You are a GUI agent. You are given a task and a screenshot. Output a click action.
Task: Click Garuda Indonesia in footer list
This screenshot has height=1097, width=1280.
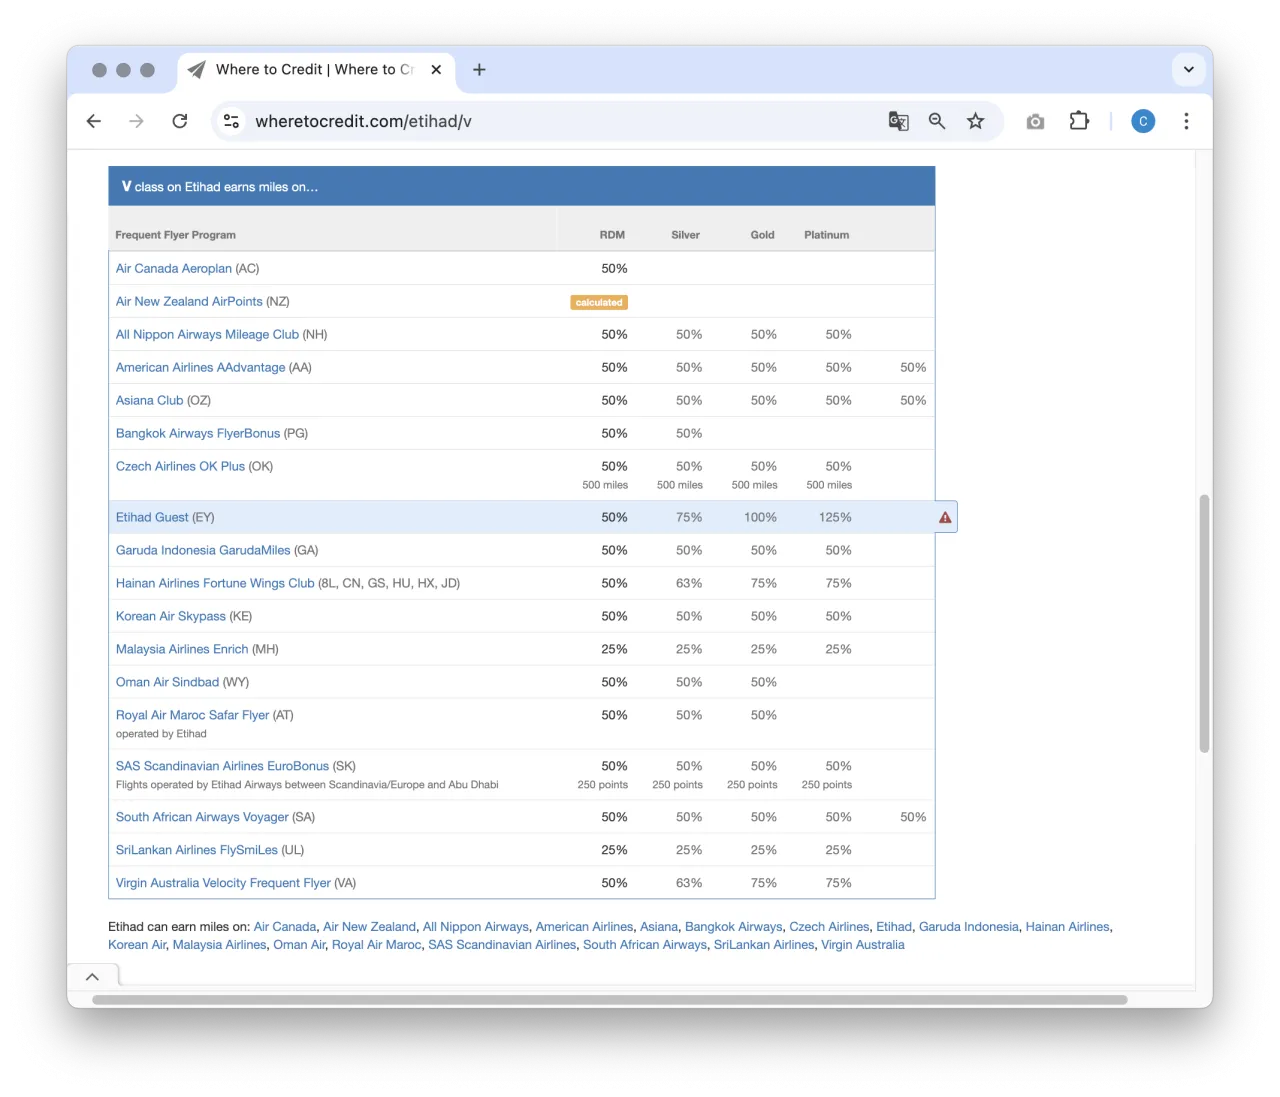(x=969, y=927)
